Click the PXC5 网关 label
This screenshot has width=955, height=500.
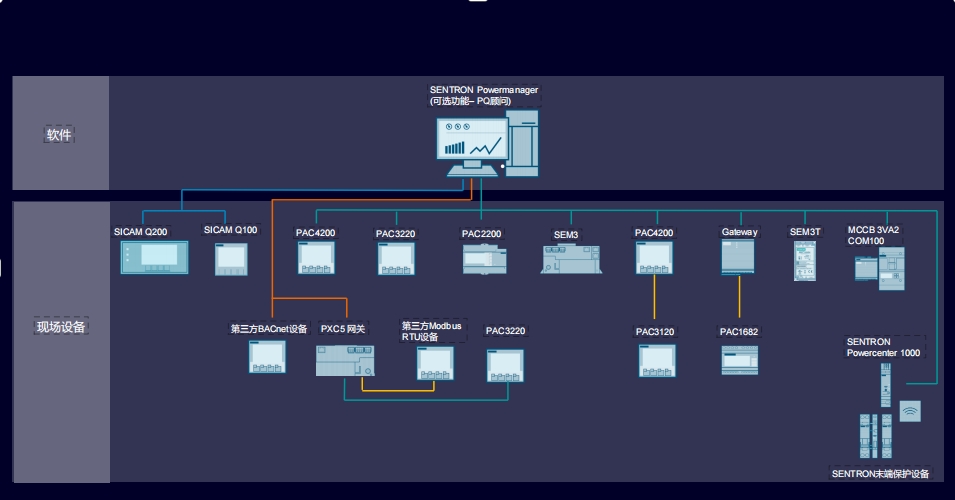pos(343,329)
